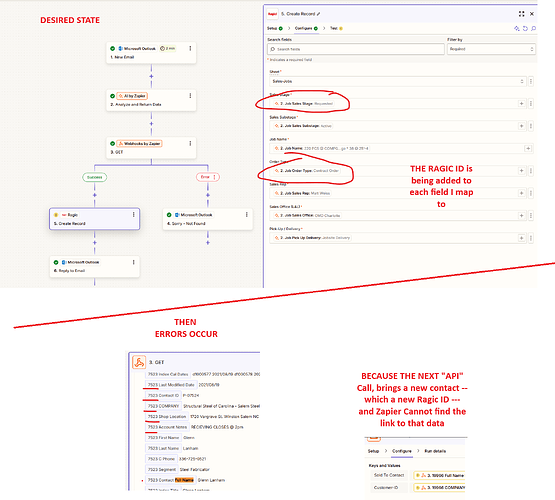Click the AI sparkle icon in panel toolbar
This screenshot has height=500, width=555.
click(517, 28)
